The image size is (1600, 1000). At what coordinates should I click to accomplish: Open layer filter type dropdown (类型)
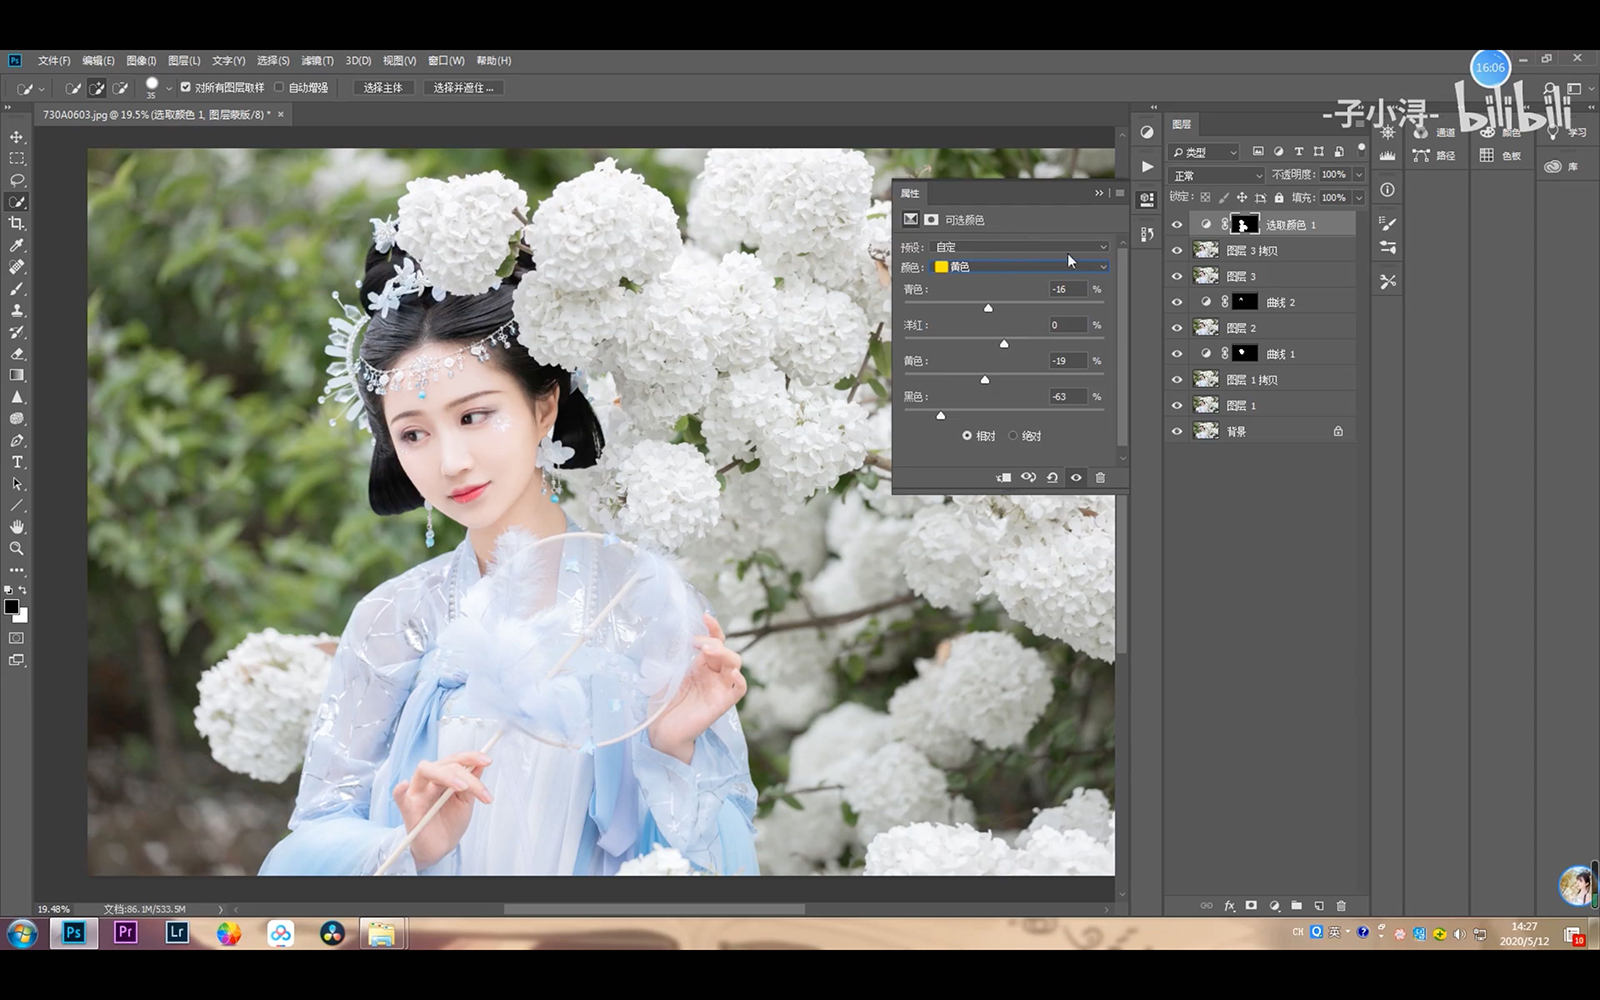(1205, 152)
